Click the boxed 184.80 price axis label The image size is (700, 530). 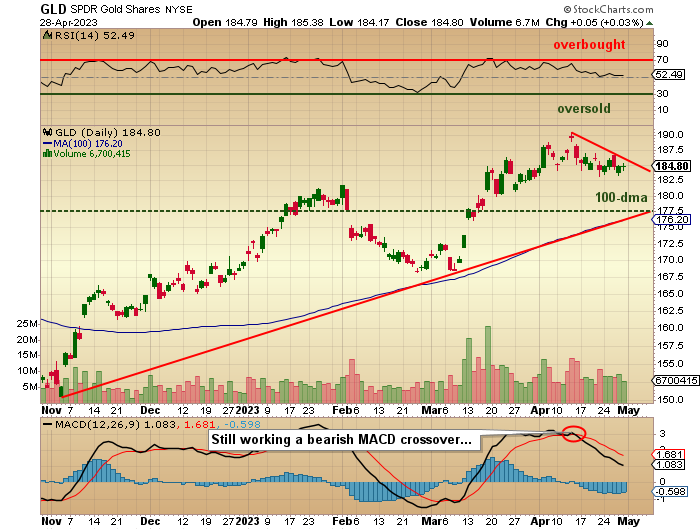pos(672,166)
